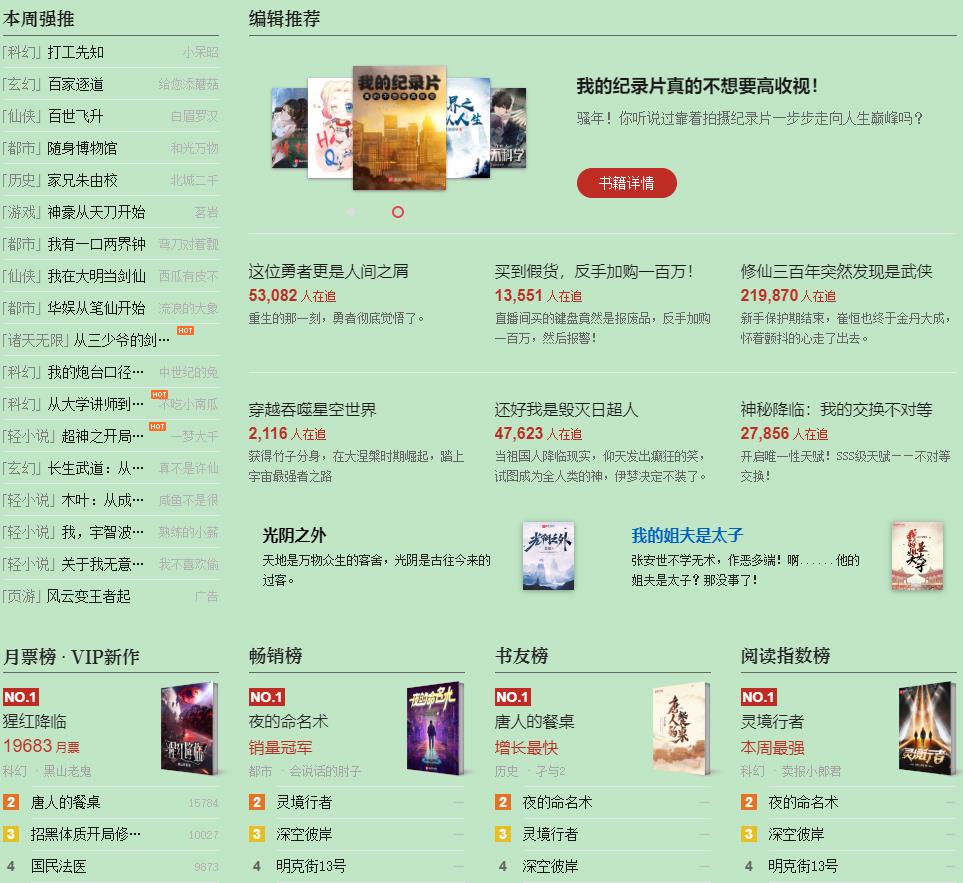Click the NO.1 badge above 唐人的餐桌
Viewport: 963px width, 883px height.
[515, 696]
